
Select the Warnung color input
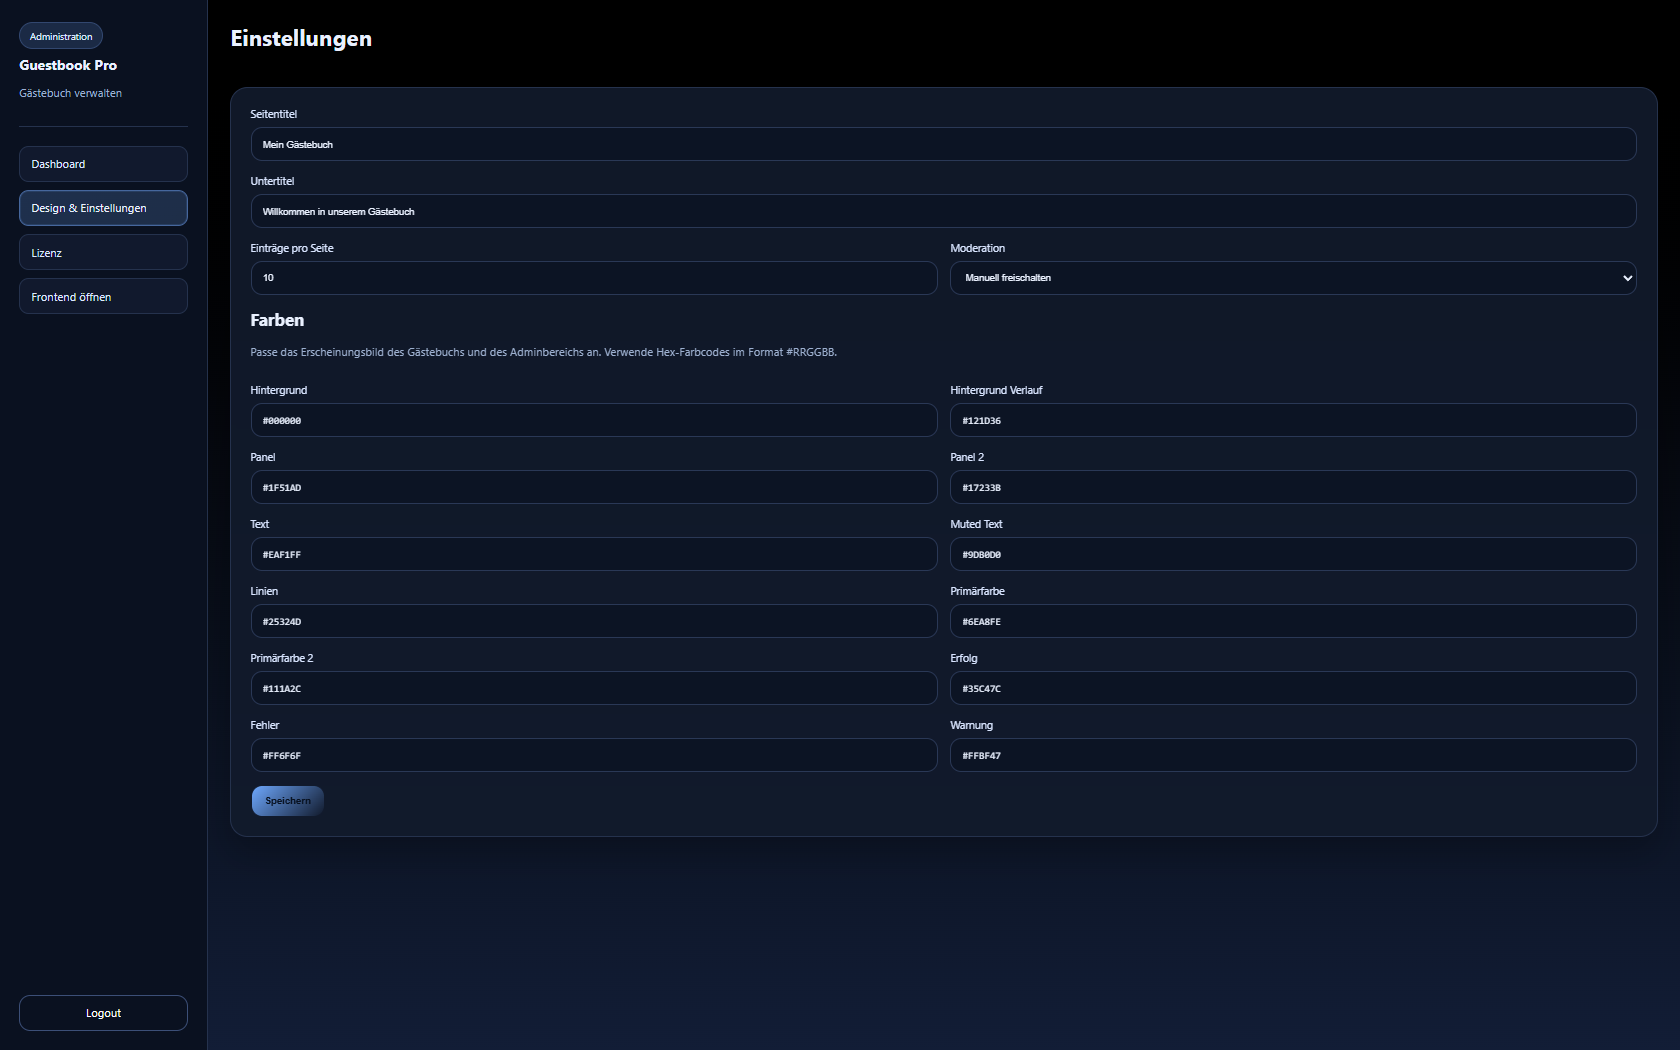click(x=1292, y=756)
